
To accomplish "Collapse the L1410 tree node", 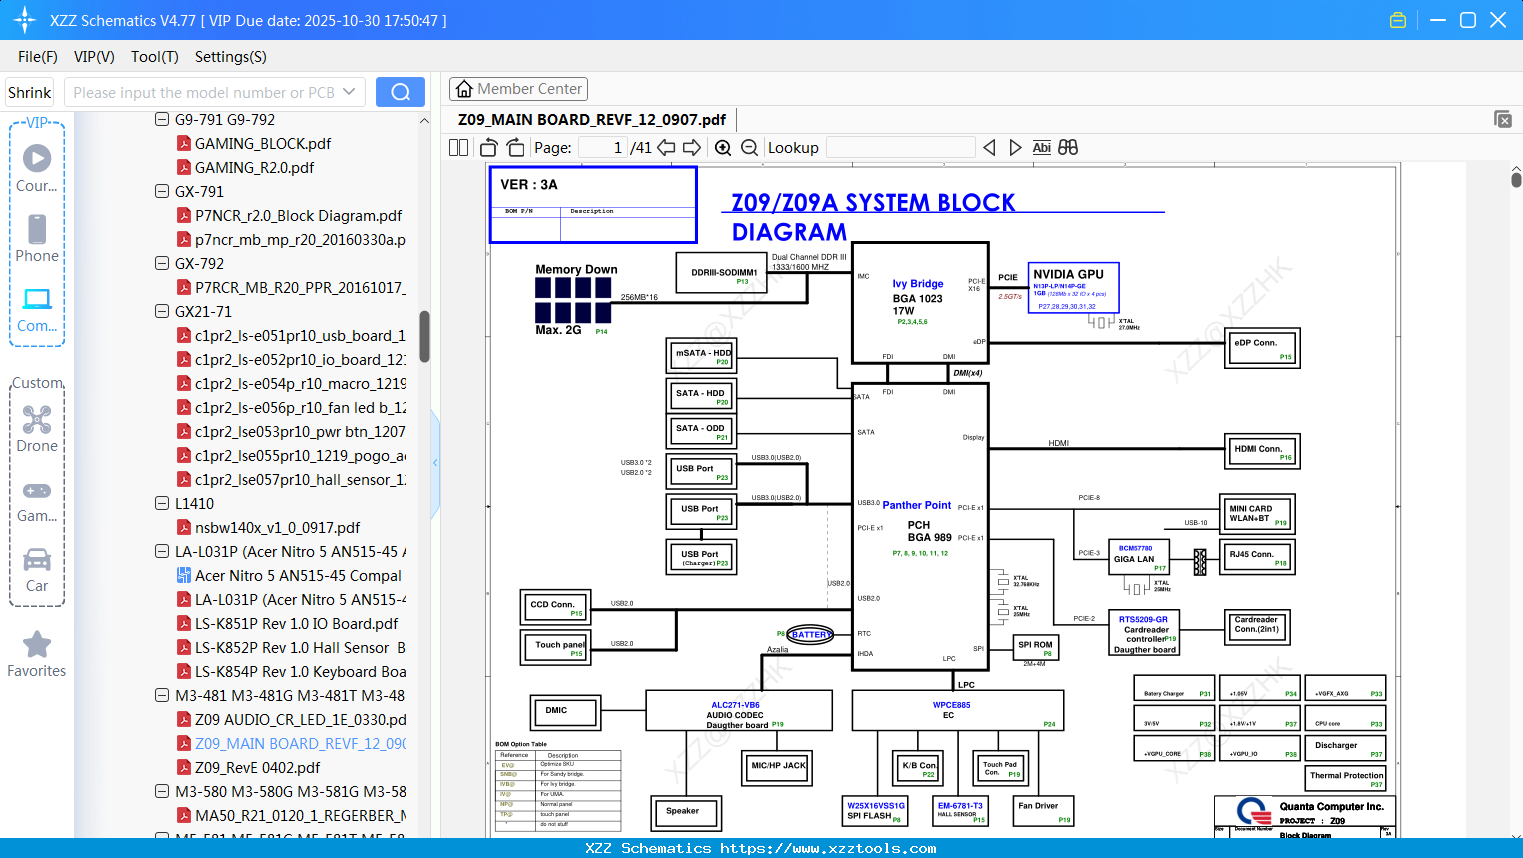I will click(x=162, y=503).
